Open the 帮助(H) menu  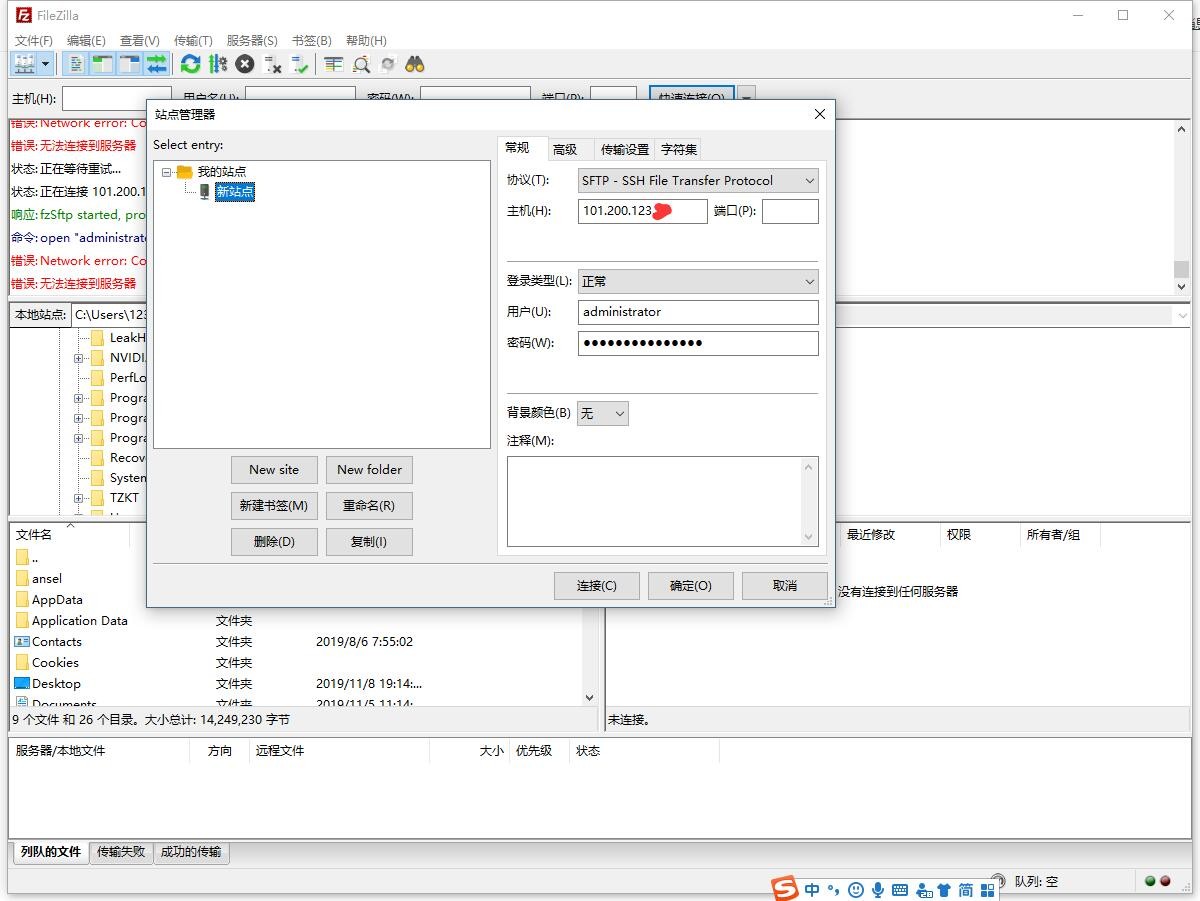366,40
